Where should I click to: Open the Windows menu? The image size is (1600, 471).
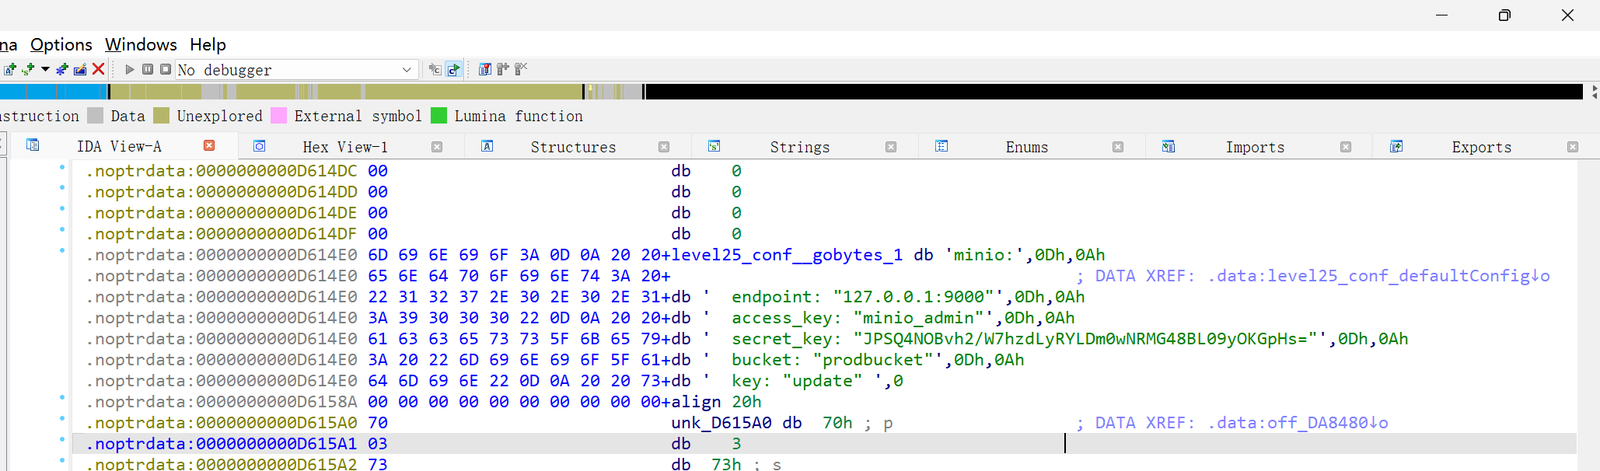click(141, 44)
